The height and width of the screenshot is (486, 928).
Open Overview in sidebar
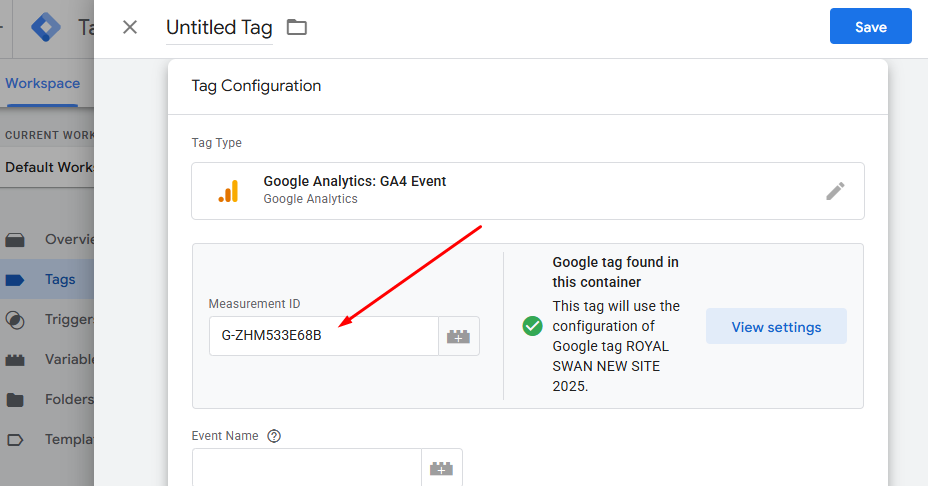click(x=47, y=239)
